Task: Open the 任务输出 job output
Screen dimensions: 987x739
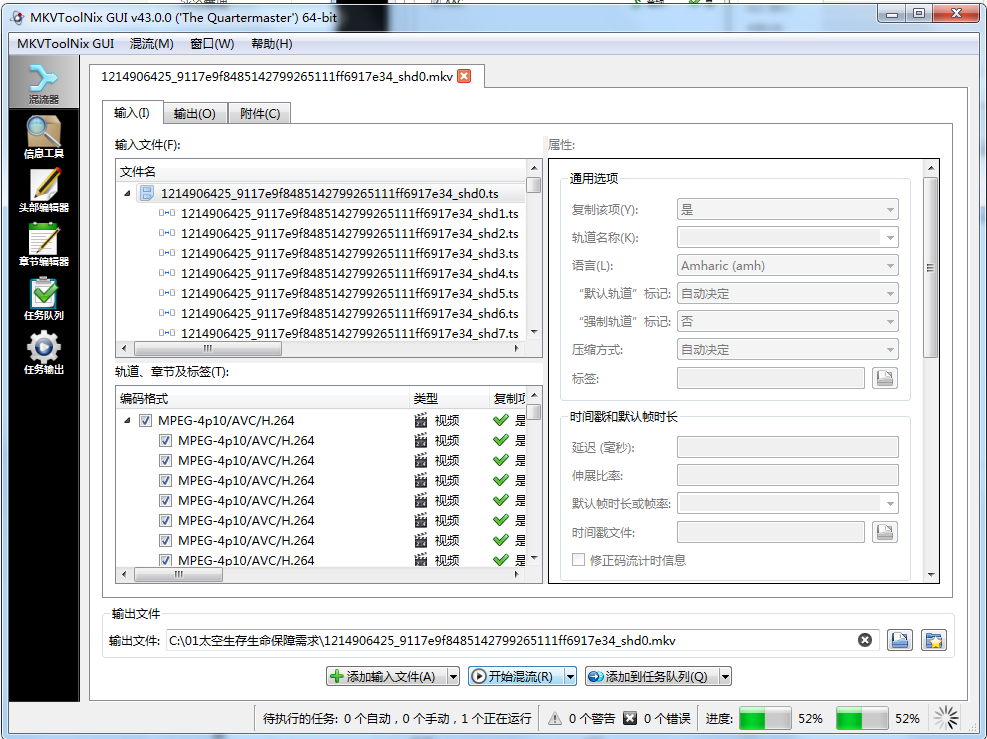Action: tap(43, 353)
